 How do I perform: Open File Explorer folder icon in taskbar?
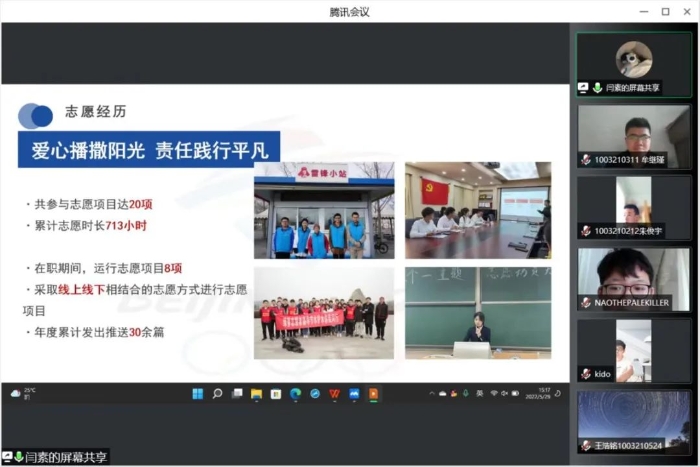[256, 394]
